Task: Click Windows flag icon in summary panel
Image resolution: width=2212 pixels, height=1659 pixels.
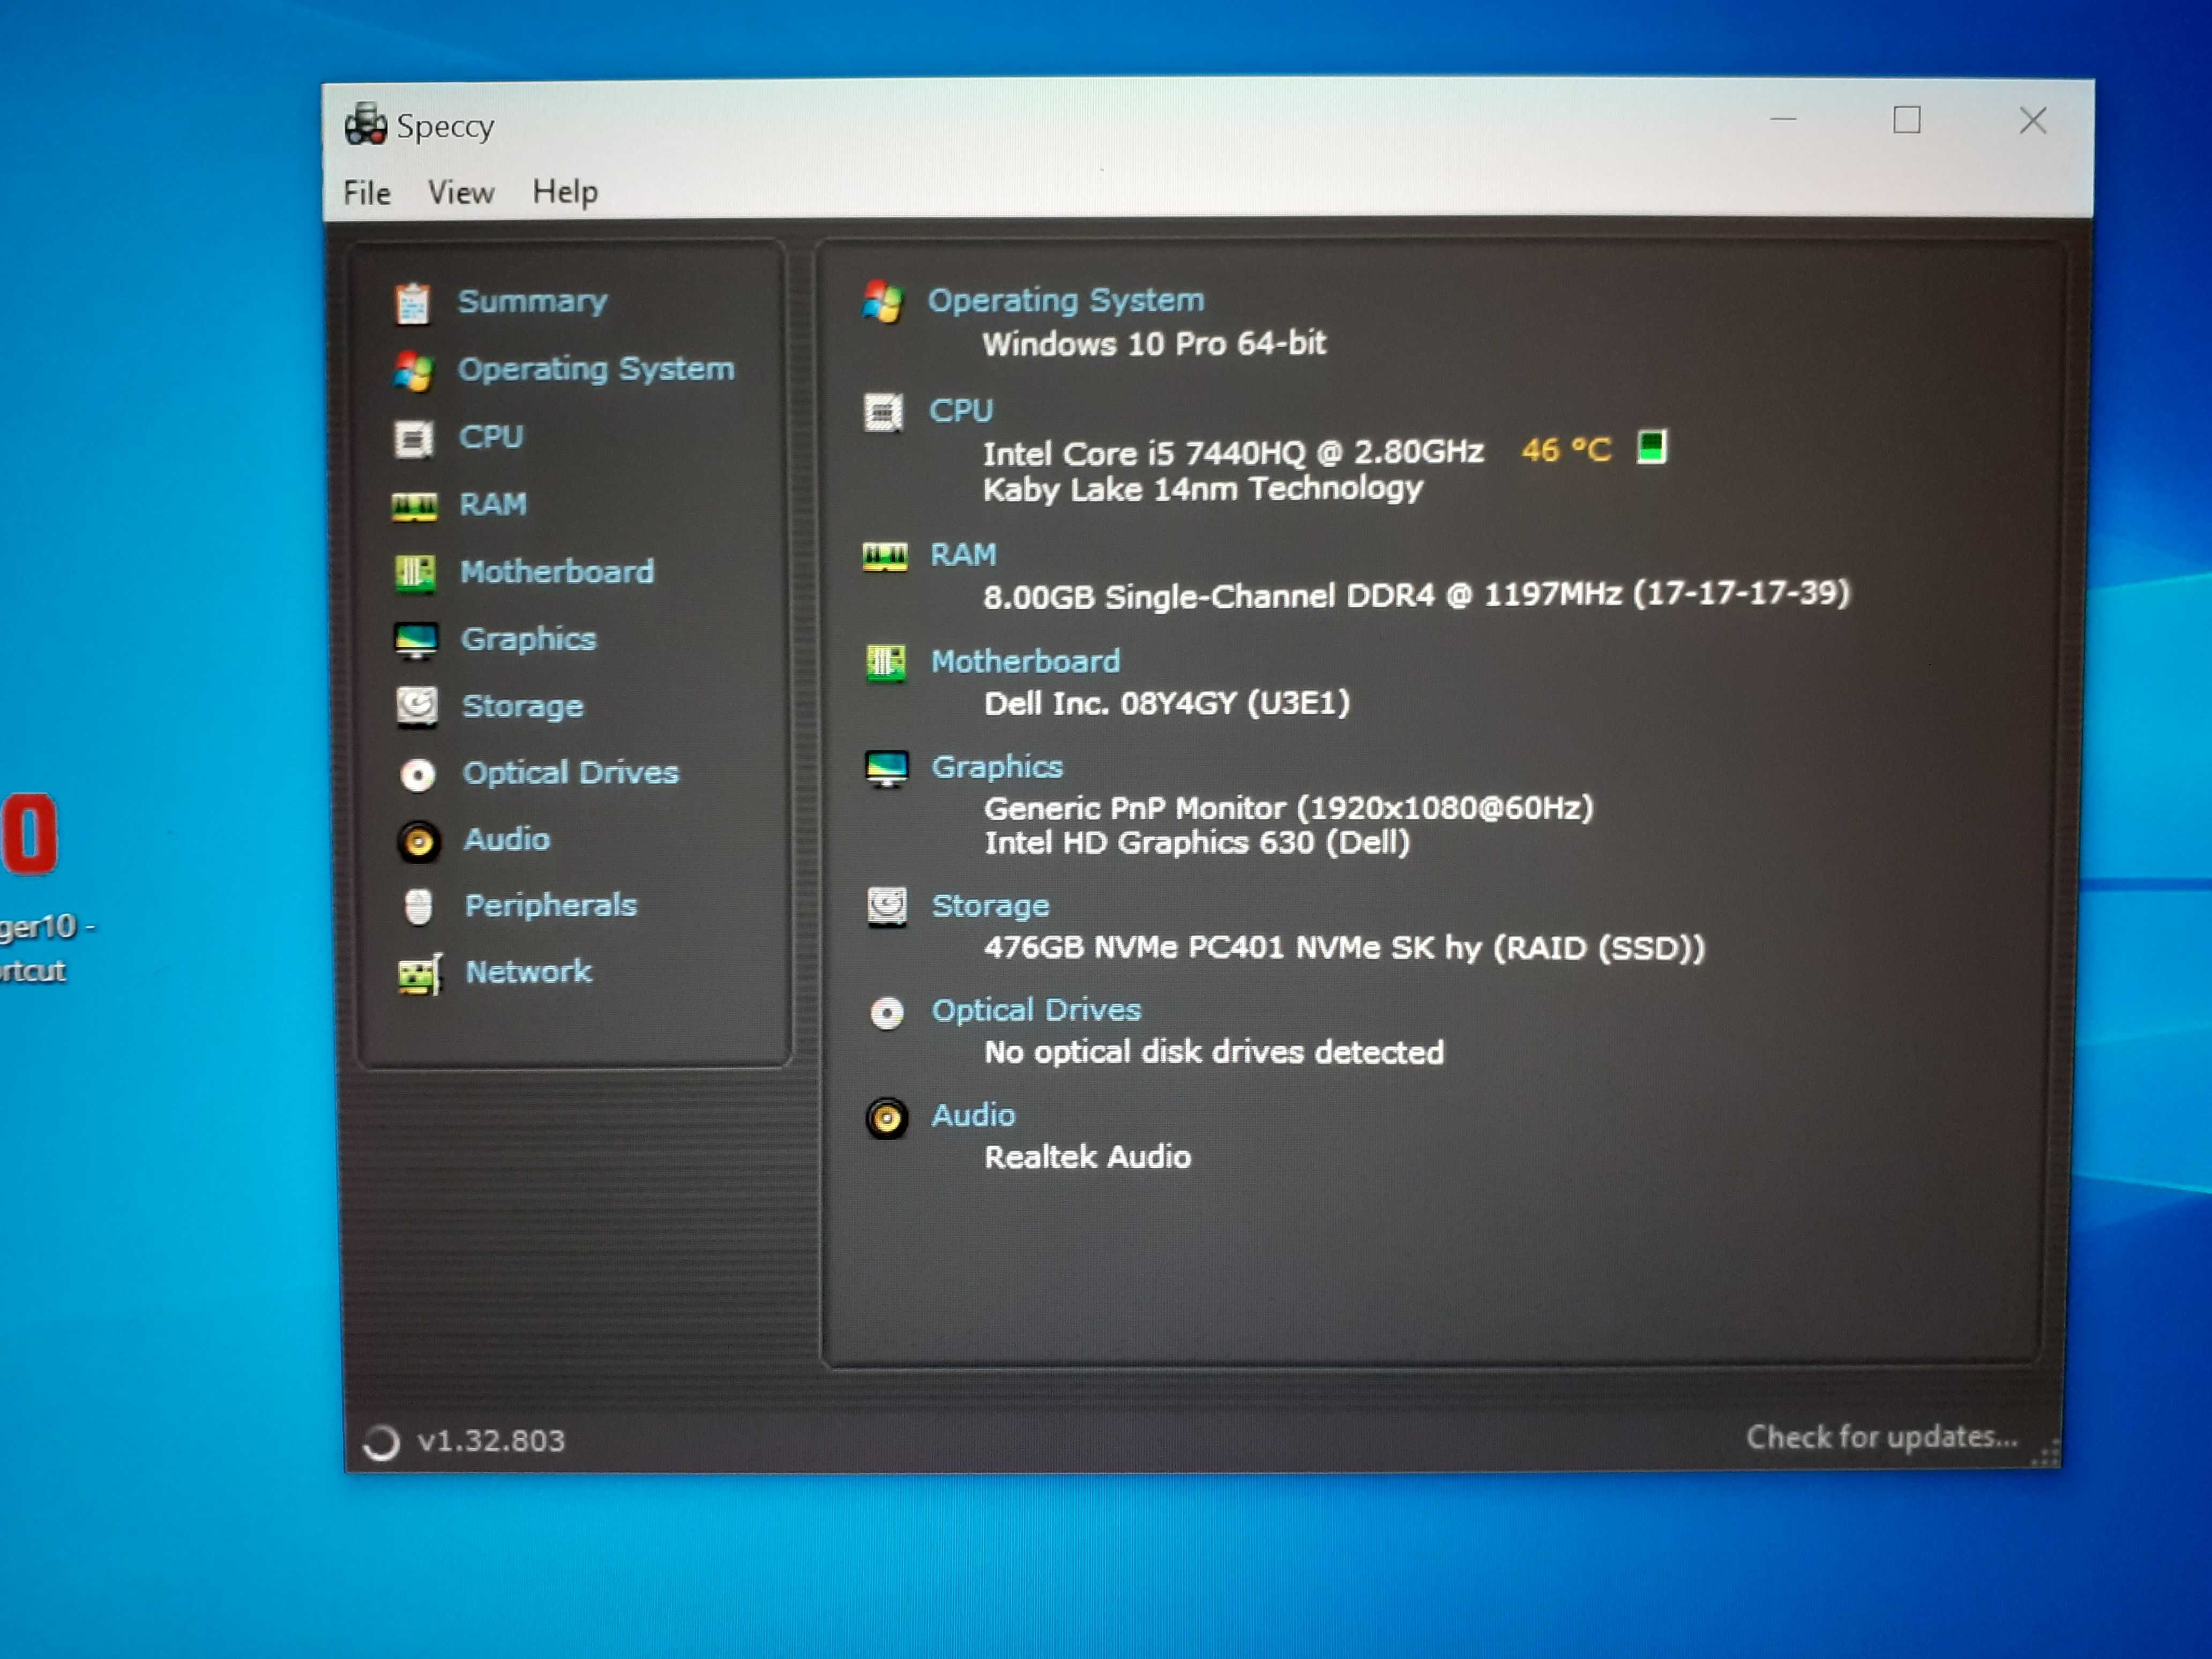Action: point(883,301)
